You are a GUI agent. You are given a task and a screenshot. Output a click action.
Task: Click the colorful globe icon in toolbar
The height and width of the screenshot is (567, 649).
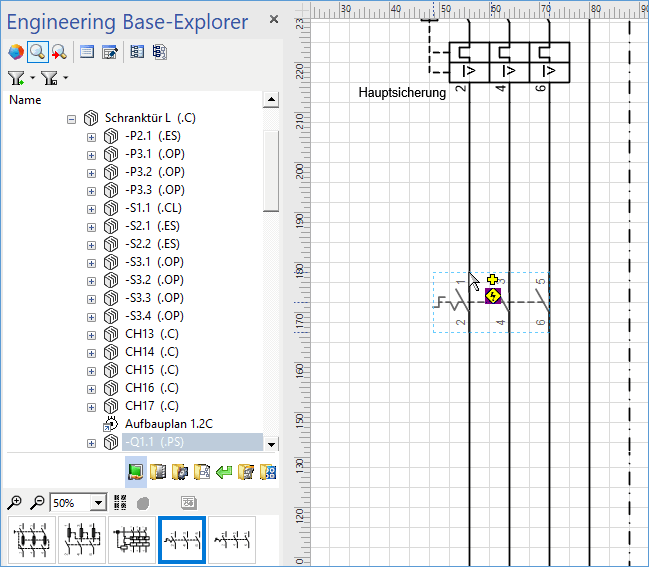tap(15, 52)
